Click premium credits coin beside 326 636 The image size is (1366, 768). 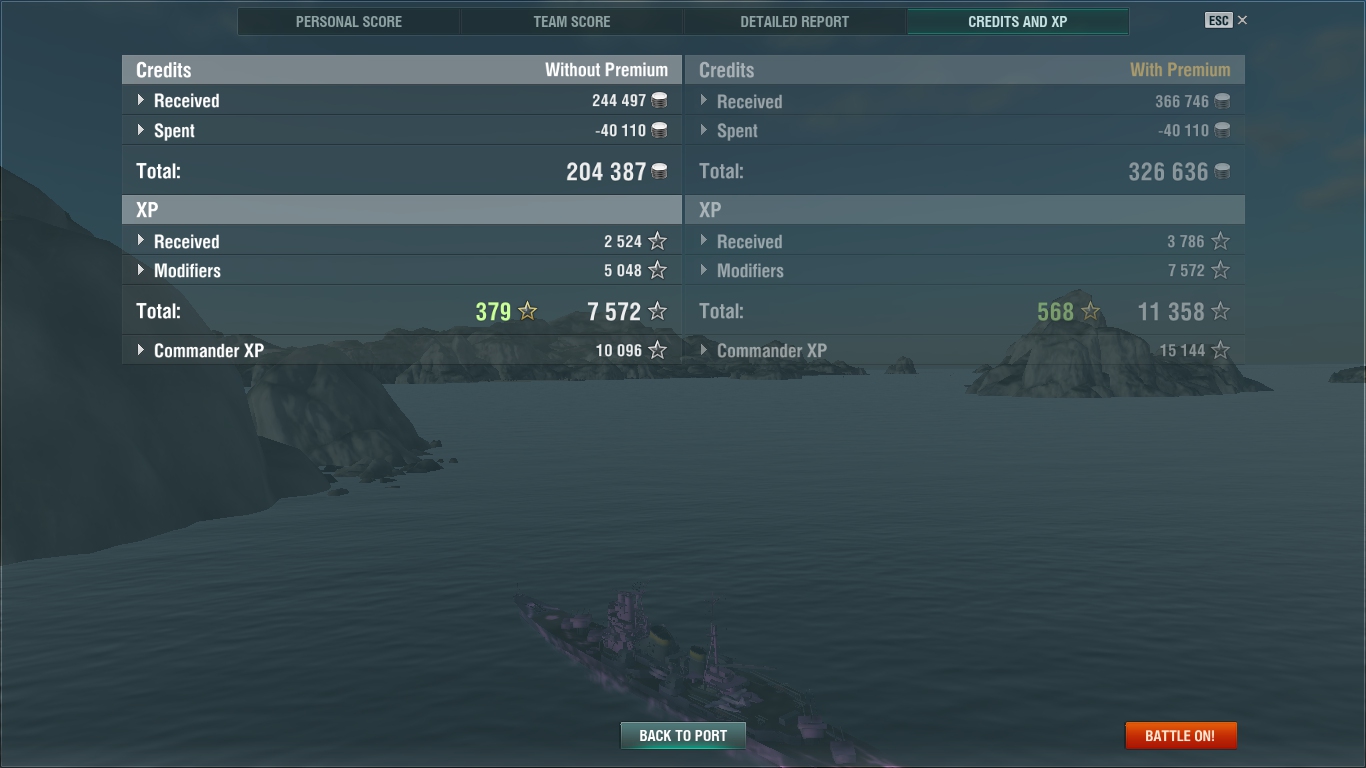pos(1222,171)
